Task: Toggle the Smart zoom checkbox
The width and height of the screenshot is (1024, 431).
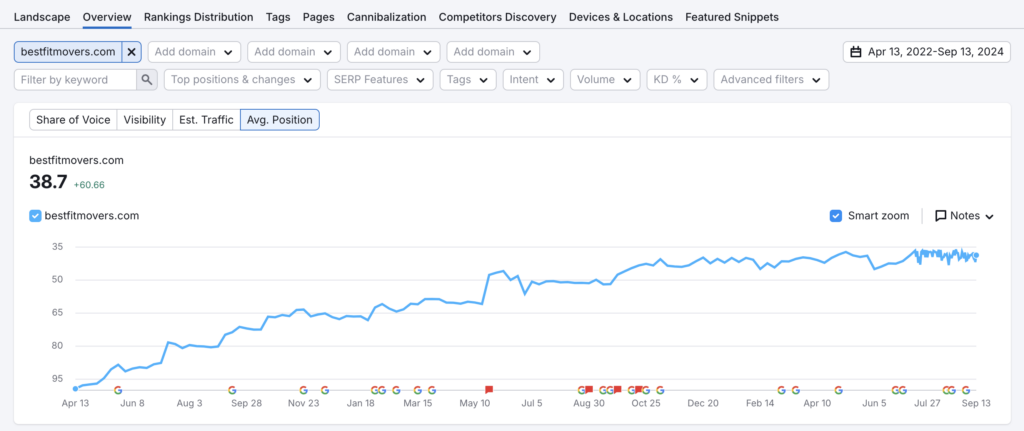Action: [x=836, y=216]
